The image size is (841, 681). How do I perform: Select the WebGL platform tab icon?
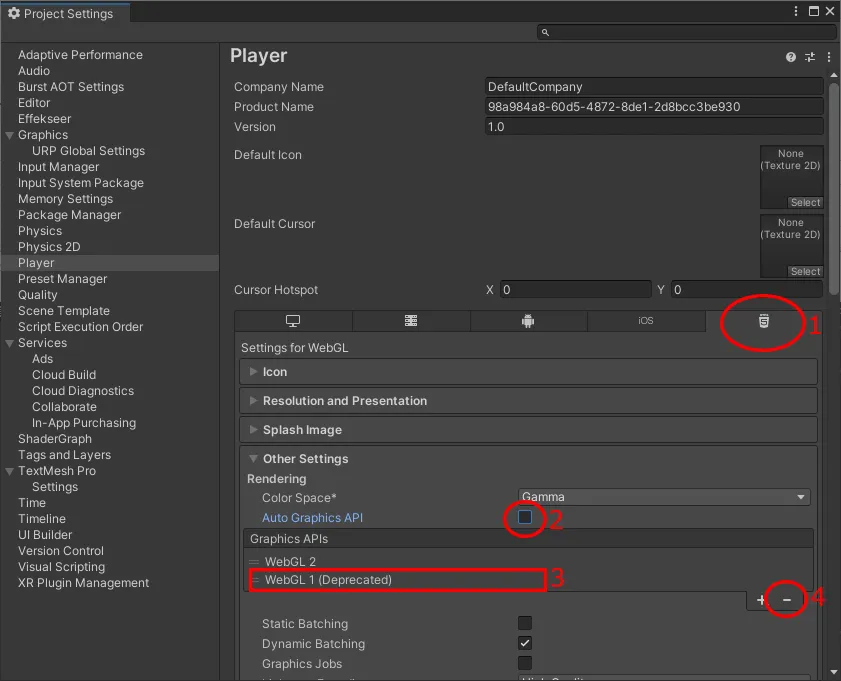click(763, 321)
